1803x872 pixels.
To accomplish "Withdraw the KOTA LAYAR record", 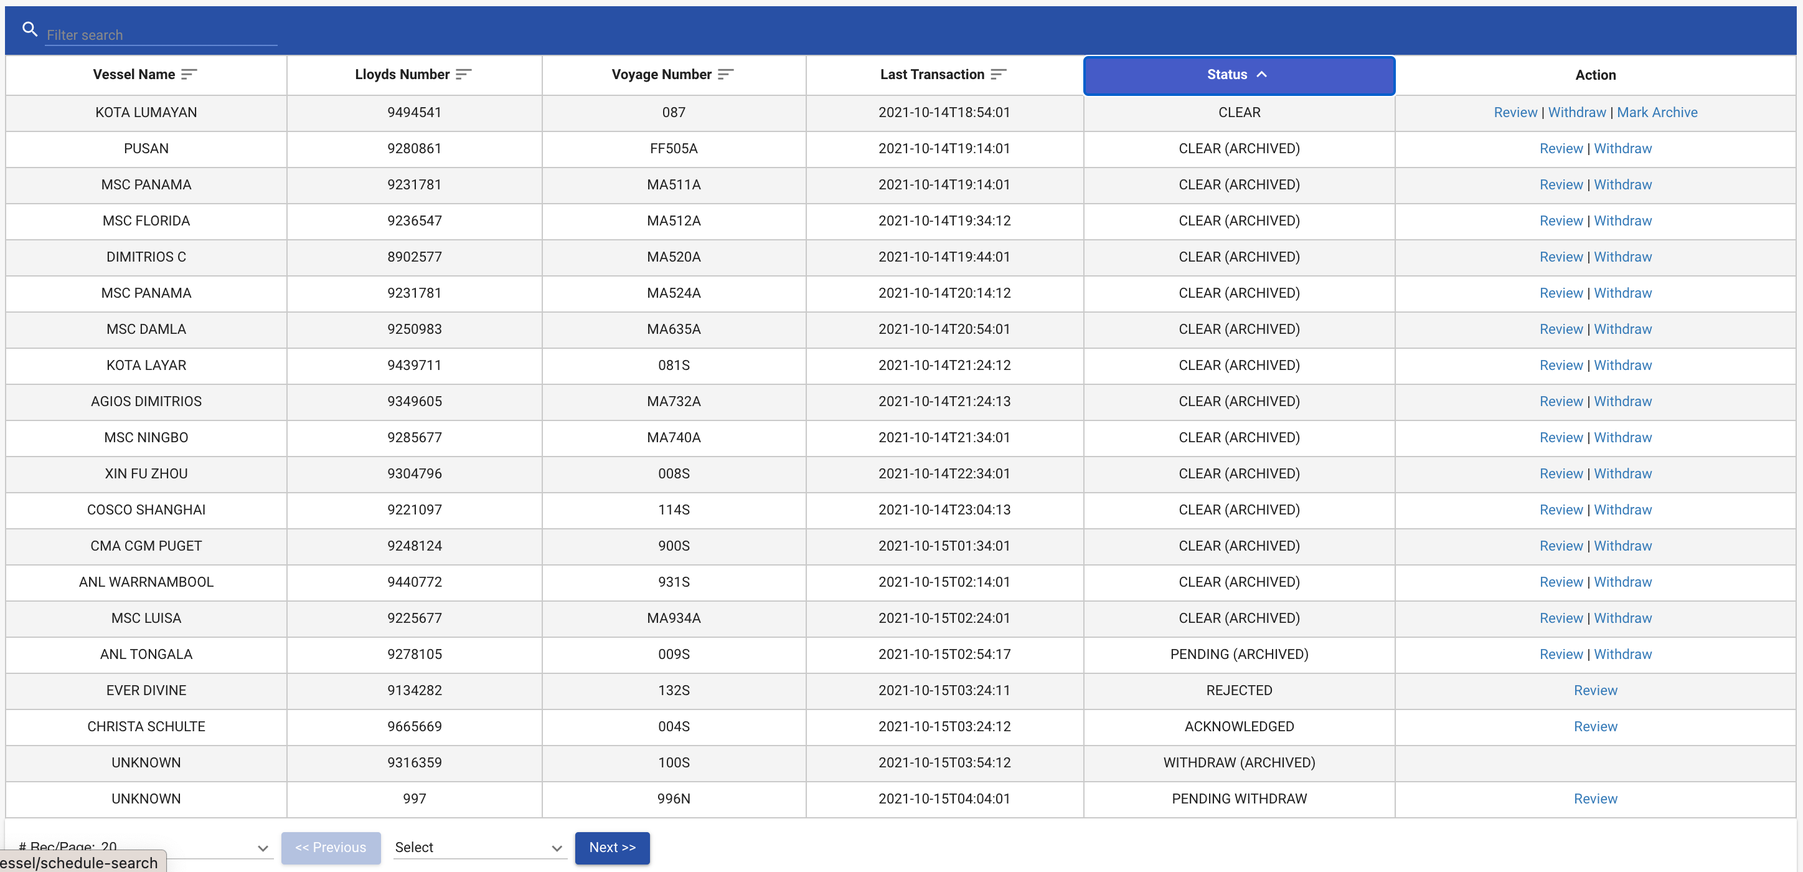I will pyautogui.click(x=1623, y=365).
